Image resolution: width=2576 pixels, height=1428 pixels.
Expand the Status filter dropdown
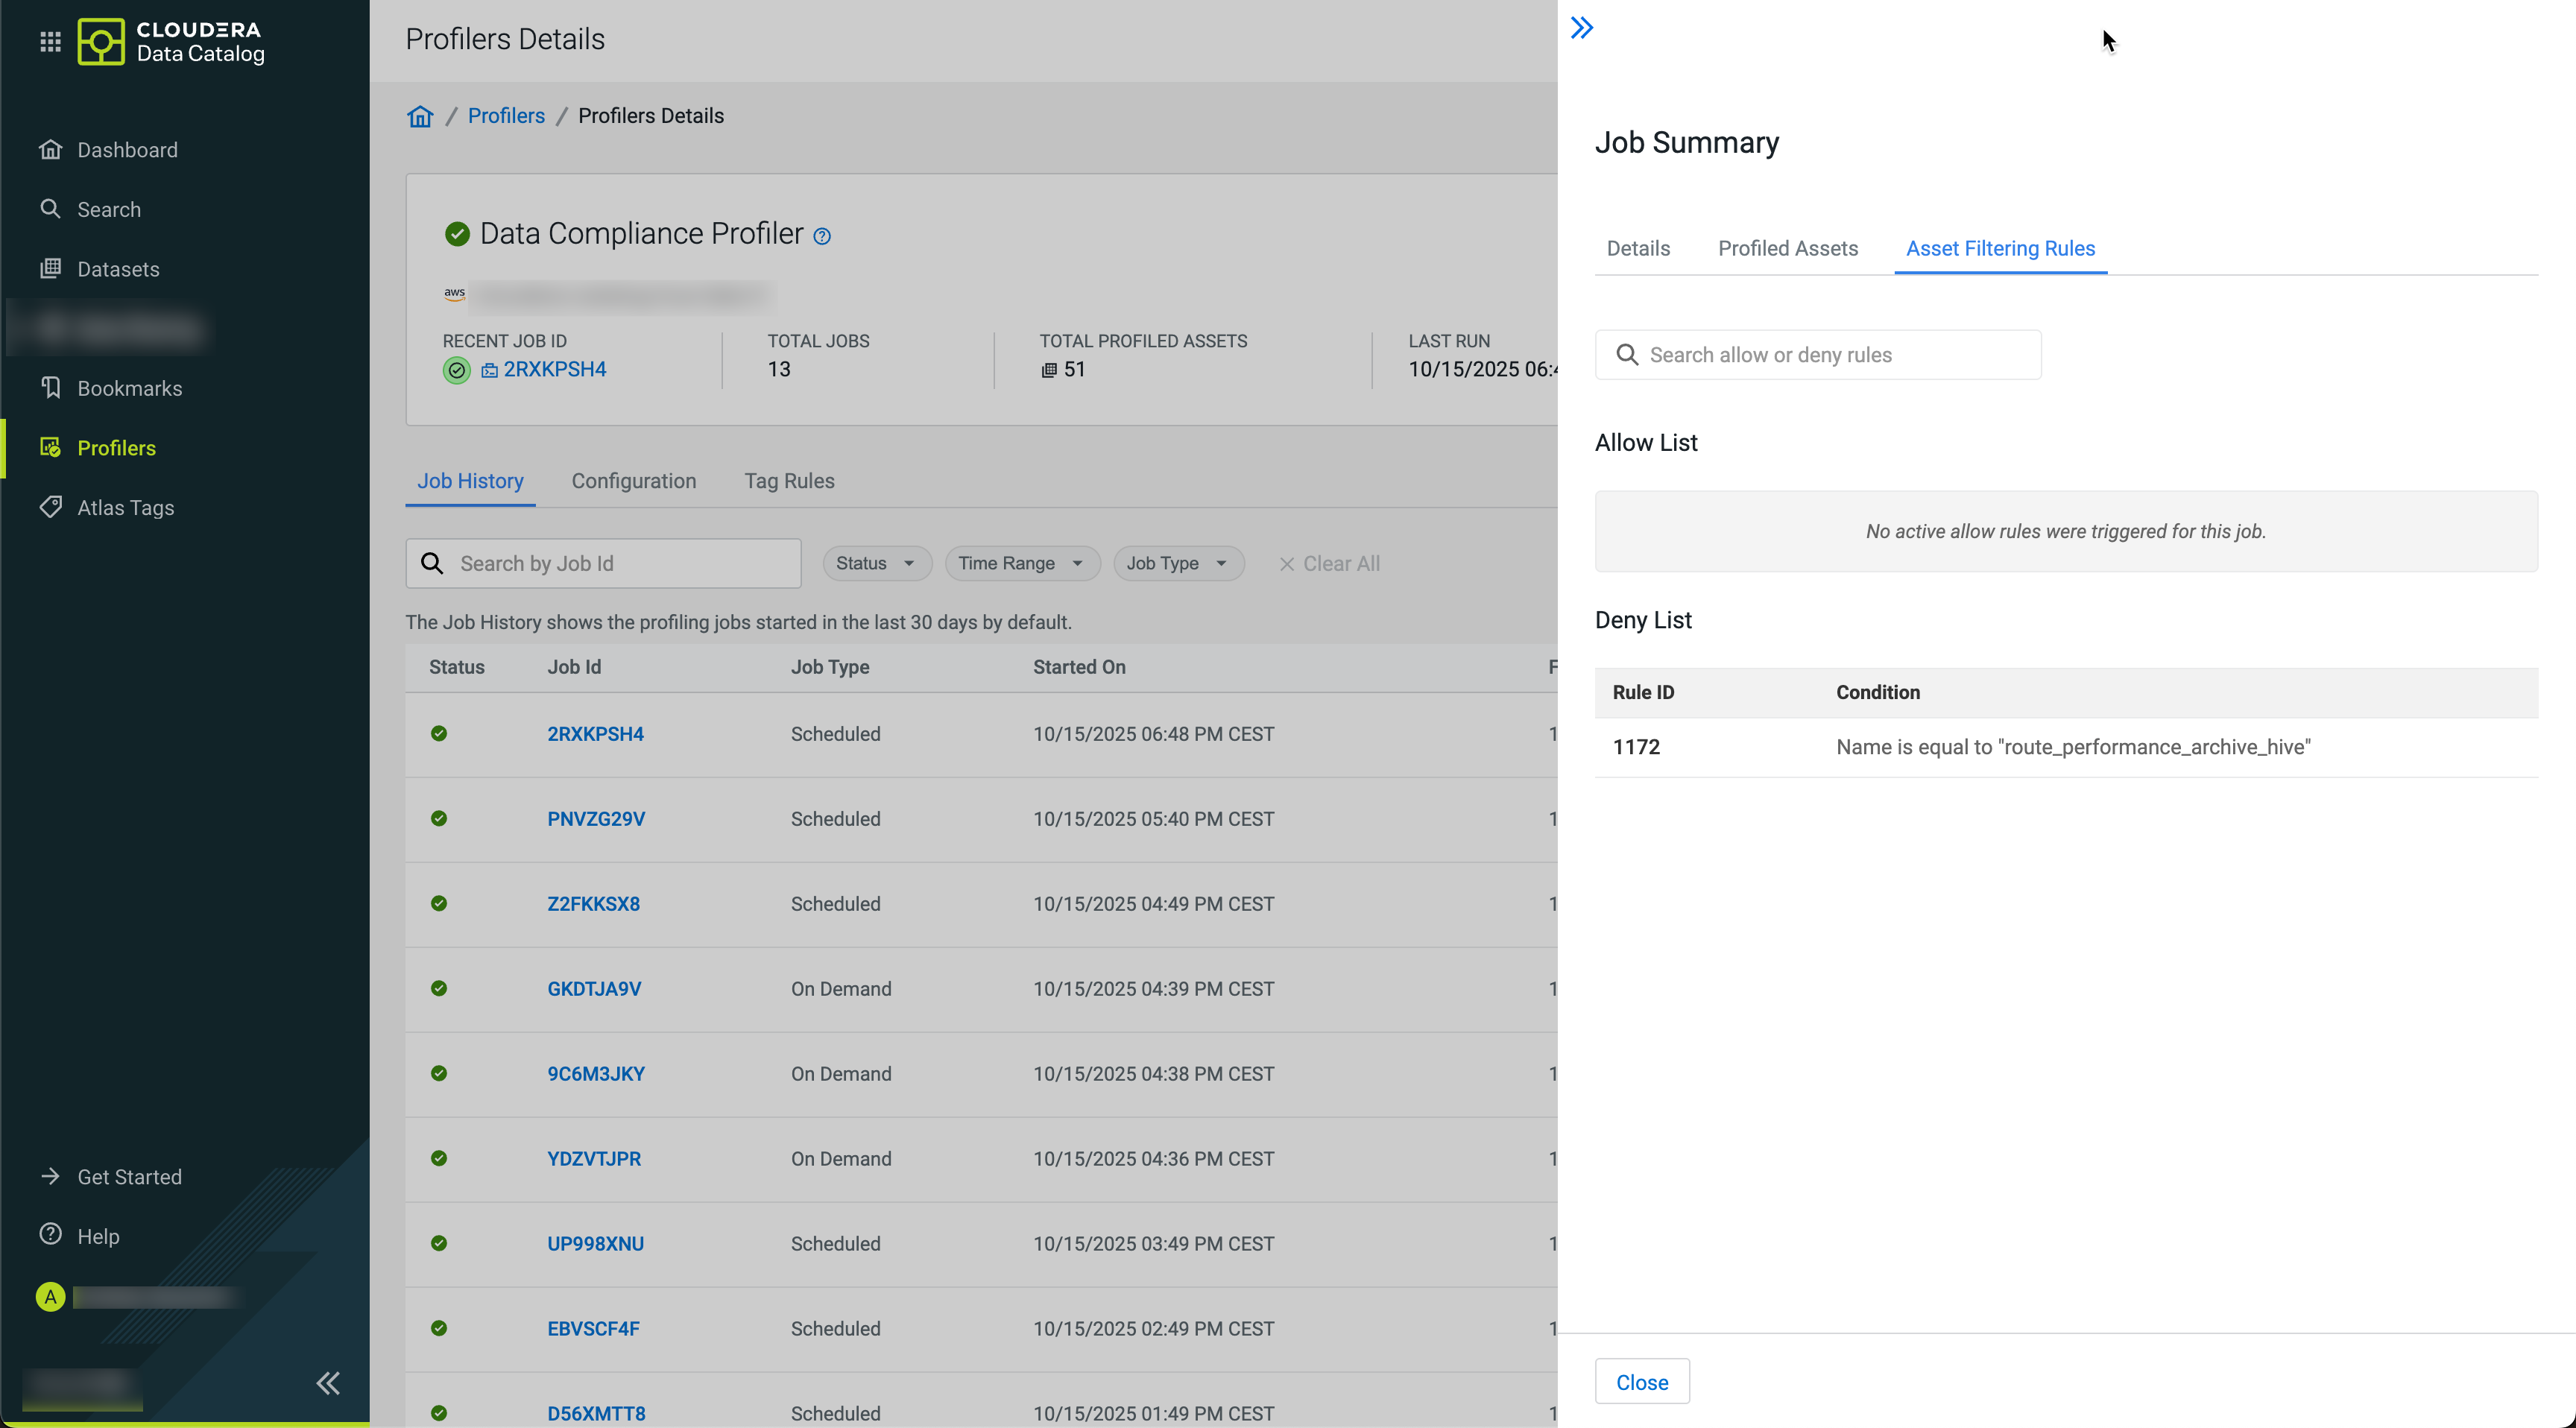pyautogui.click(x=875, y=563)
